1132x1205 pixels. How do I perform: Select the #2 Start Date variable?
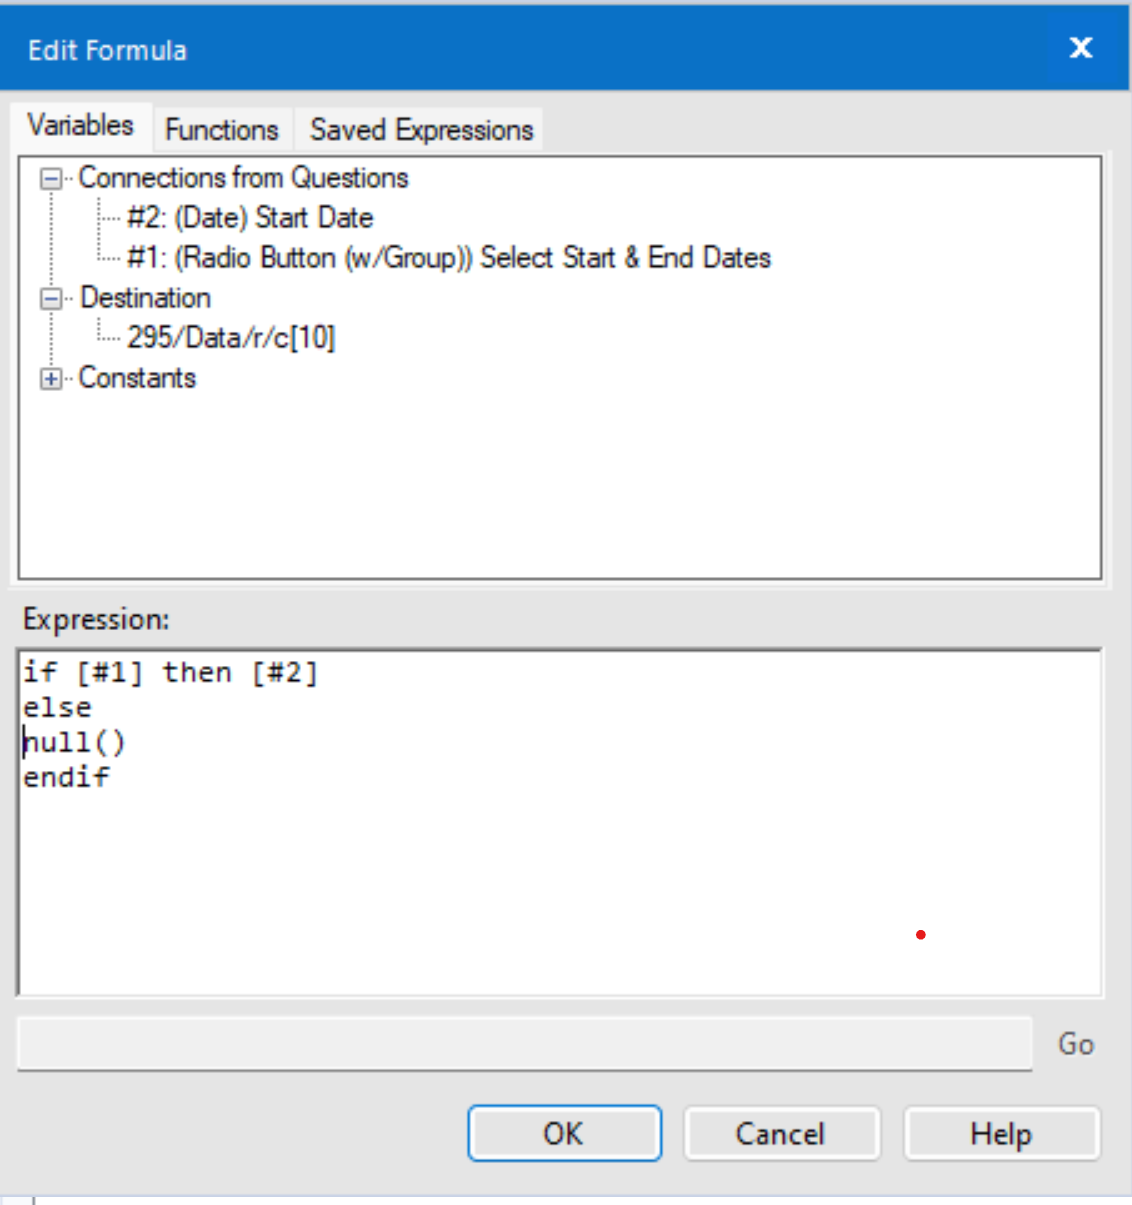click(x=250, y=218)
